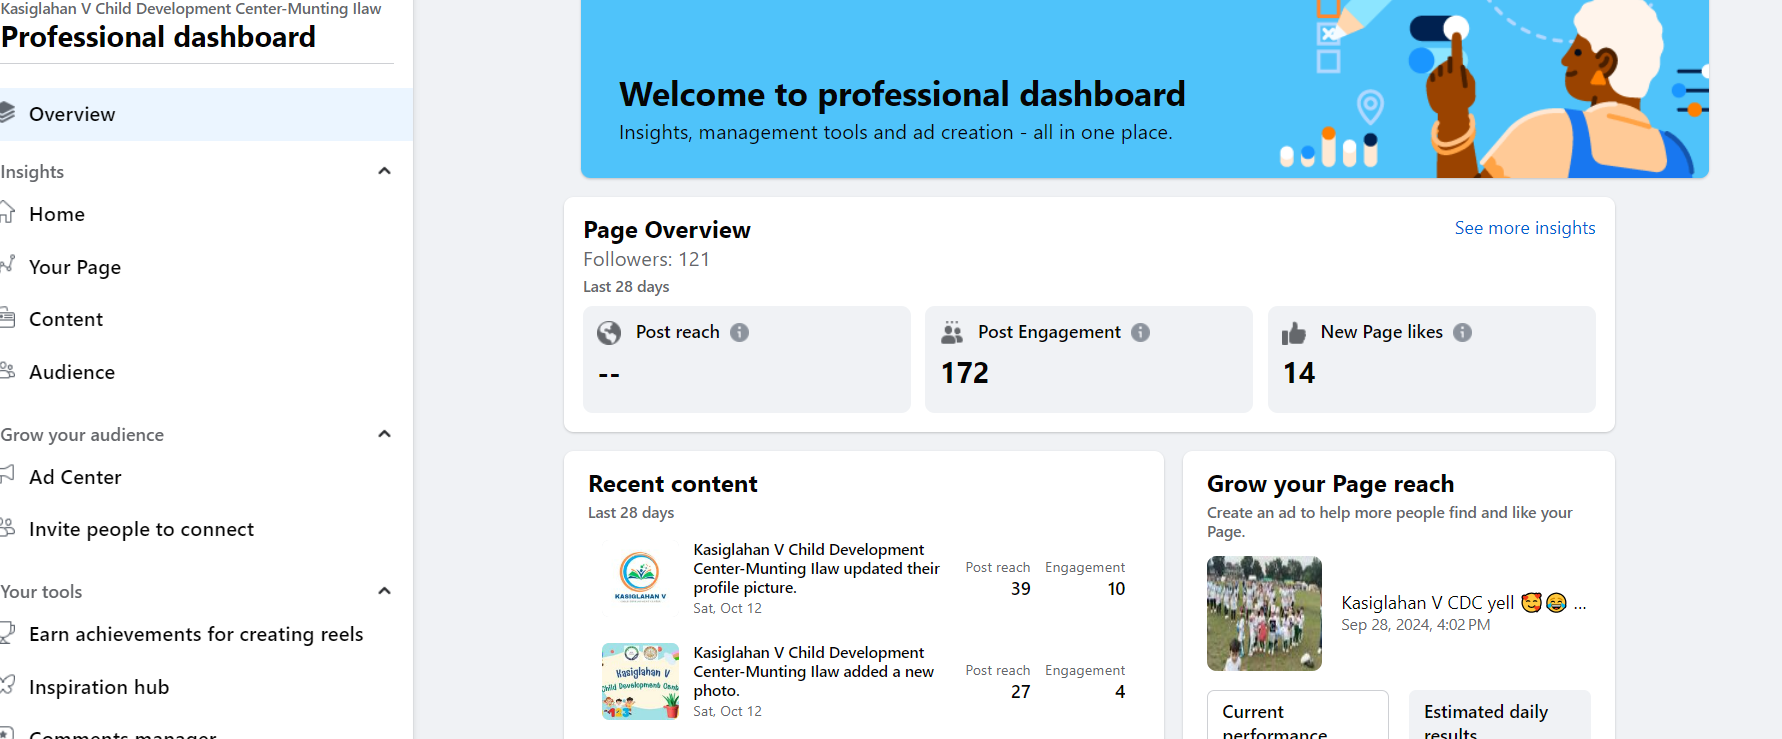Click the Ad Center megaphone icon
The height and width of the screenshot is (739, 1782).
[x=7, y=476]
